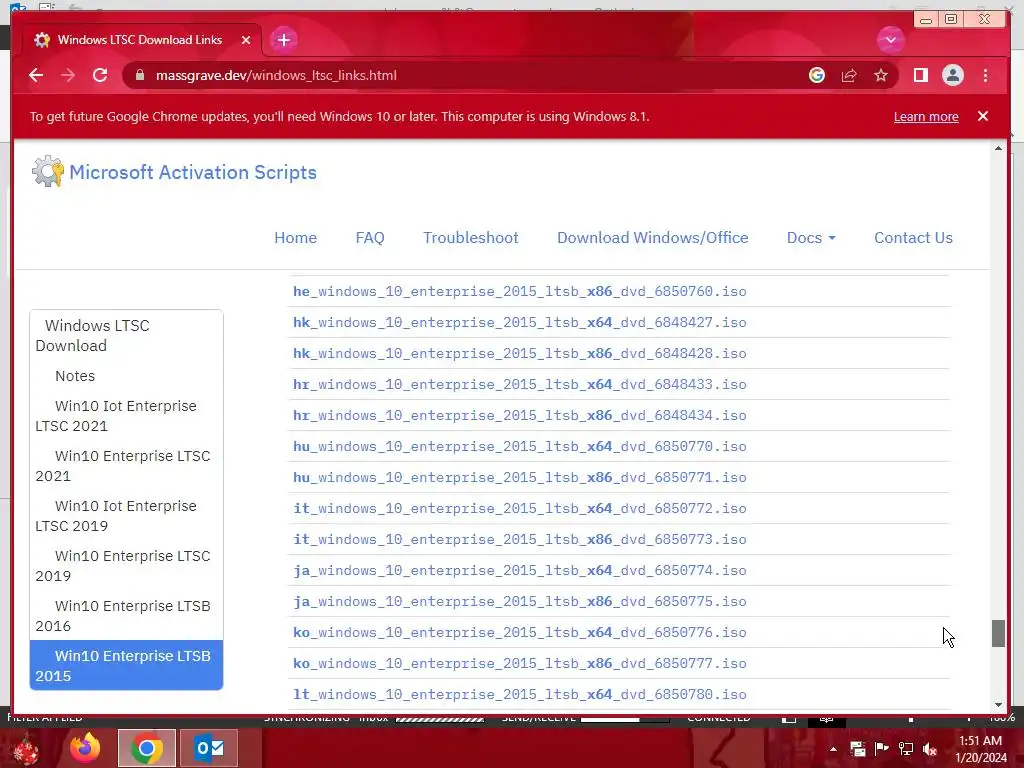Screen dimensions: 1024x768
Task: Close the Windows LTSC Download Links tab
Action: [x=246, y=40]
